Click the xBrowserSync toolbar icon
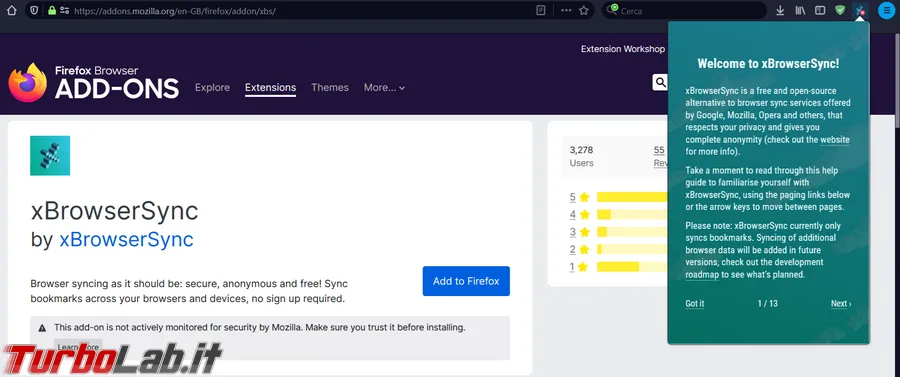Viewport: 900px width, 377px height. (859, 10)
